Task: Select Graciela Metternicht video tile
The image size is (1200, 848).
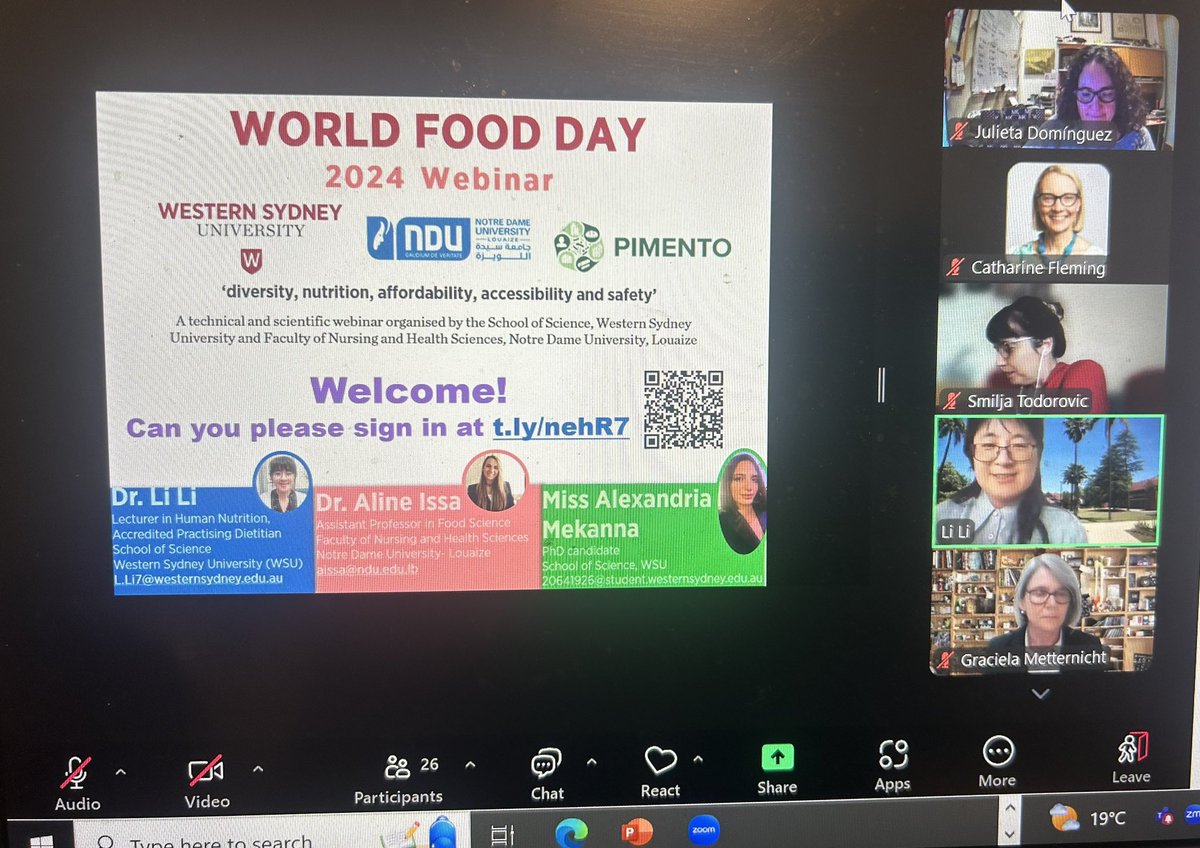Action: click(x=1044, y=611)
